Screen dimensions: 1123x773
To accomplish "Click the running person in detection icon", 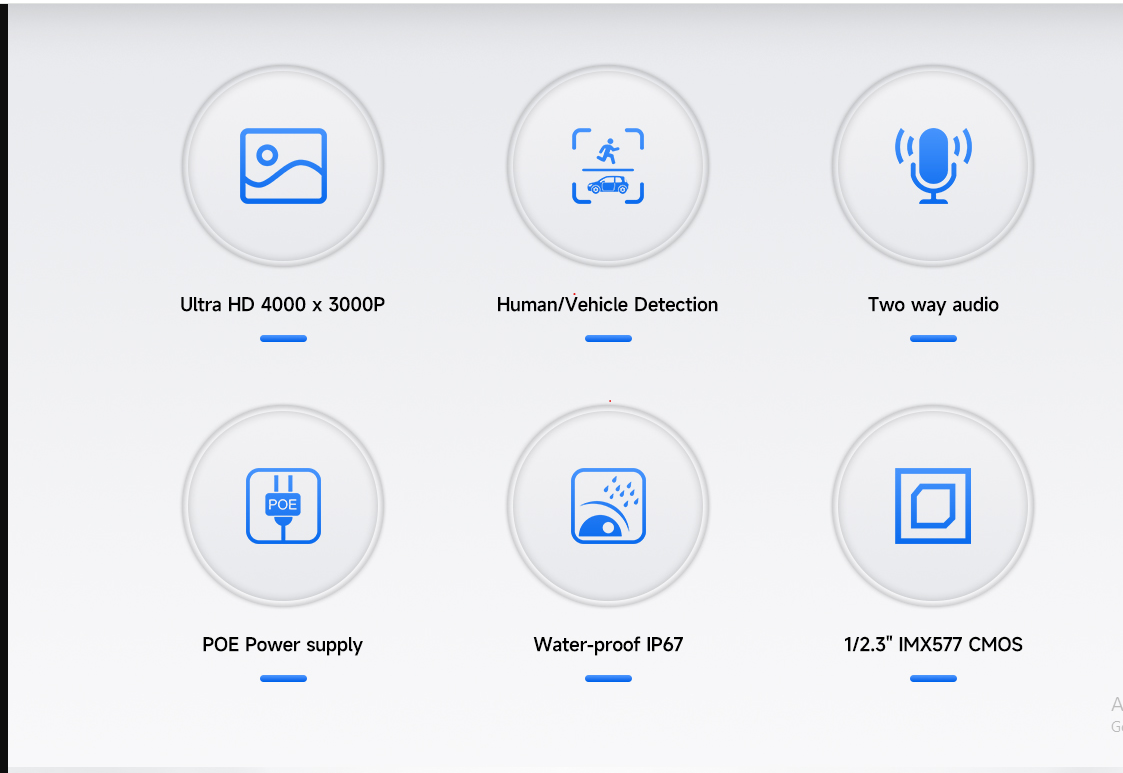I will [x=608, y=151].
